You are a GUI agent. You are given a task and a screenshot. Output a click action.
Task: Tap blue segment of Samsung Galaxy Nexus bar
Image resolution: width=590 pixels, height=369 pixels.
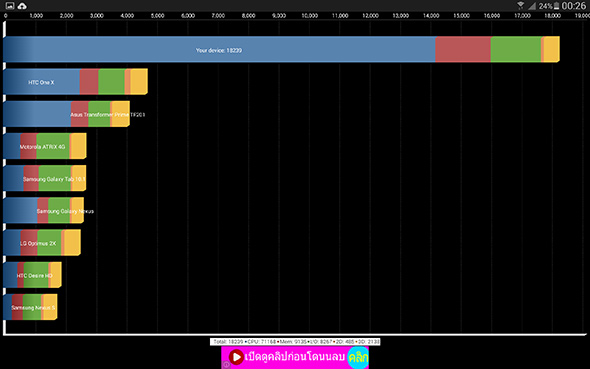point(20,211)
